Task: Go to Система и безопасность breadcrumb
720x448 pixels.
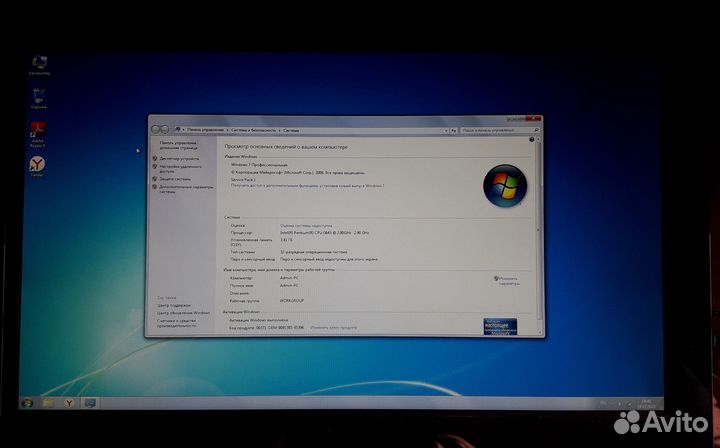Action: pos(253,130)
